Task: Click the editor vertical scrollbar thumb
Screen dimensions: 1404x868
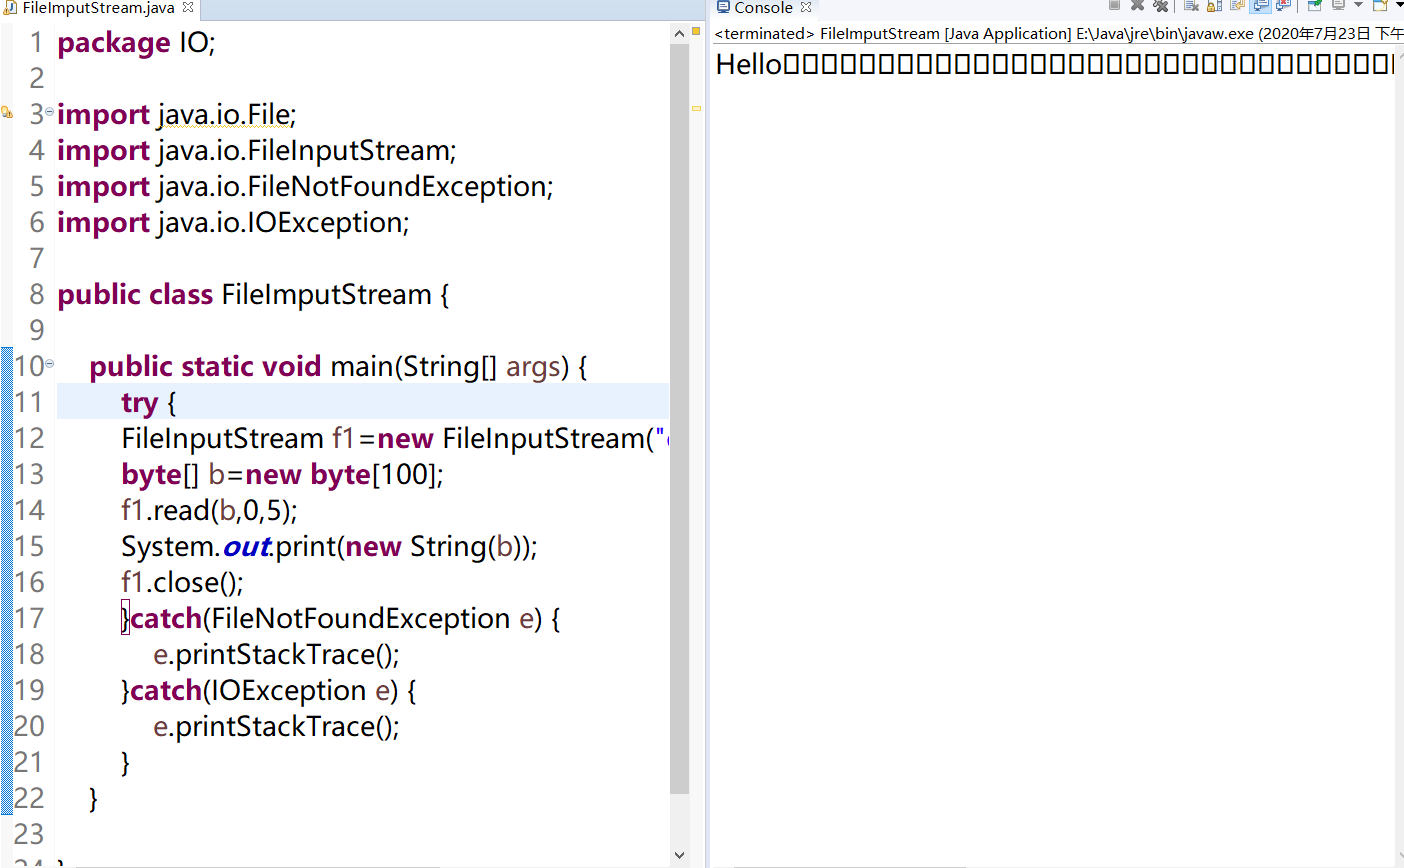Action: click(680, 419)
